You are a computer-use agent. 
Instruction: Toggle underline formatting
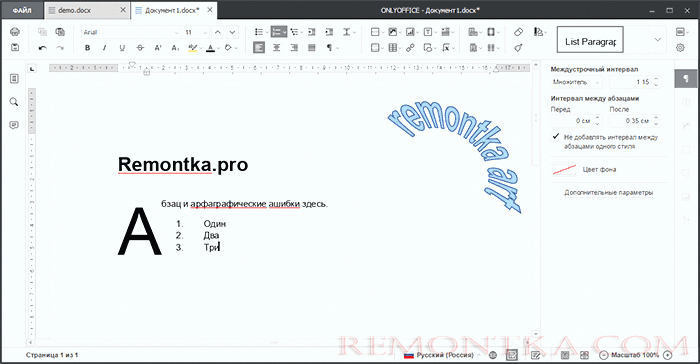[122, 48]
